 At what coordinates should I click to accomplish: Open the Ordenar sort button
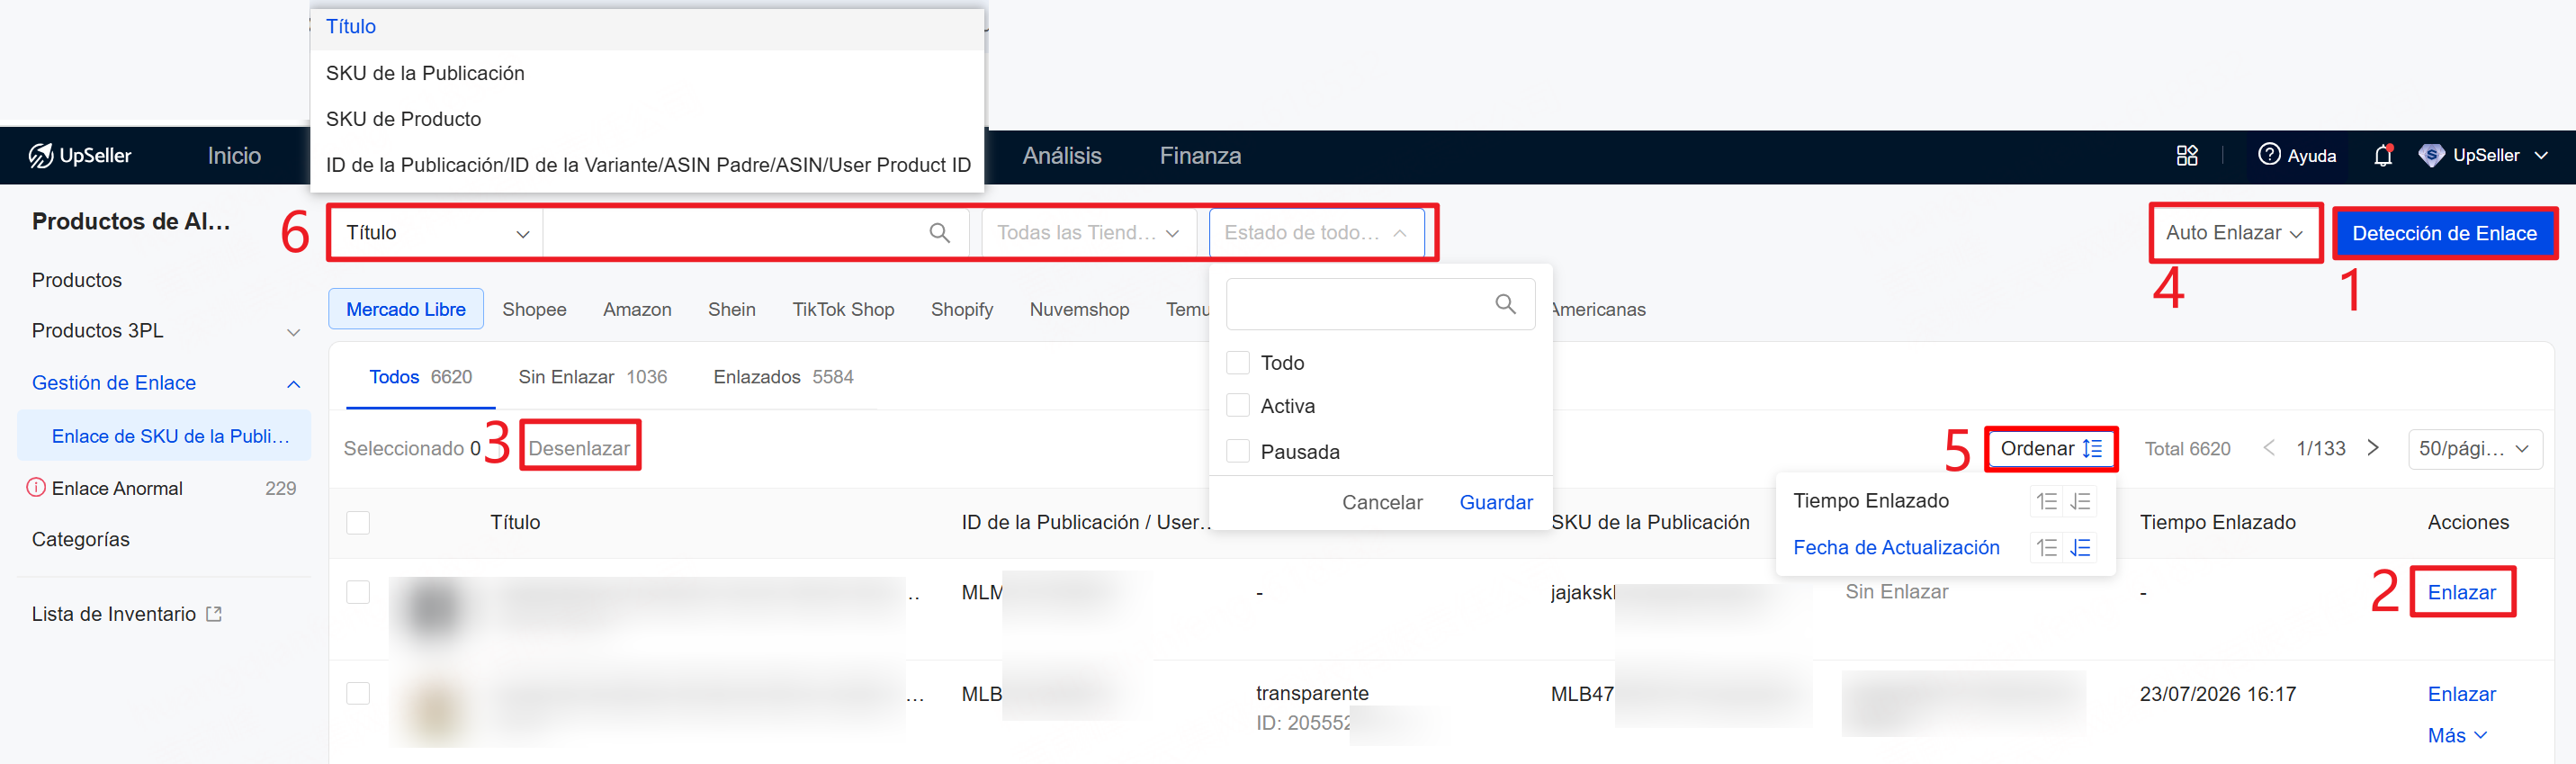(x=2050, y=449)
